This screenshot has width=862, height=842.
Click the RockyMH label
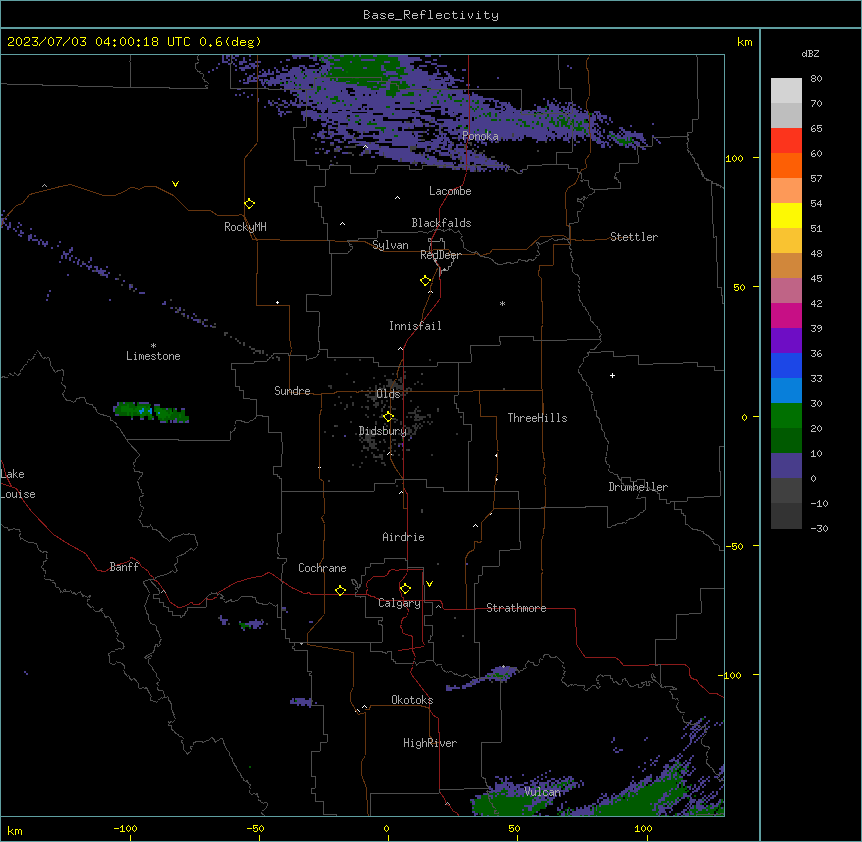(x=245, y=227)
